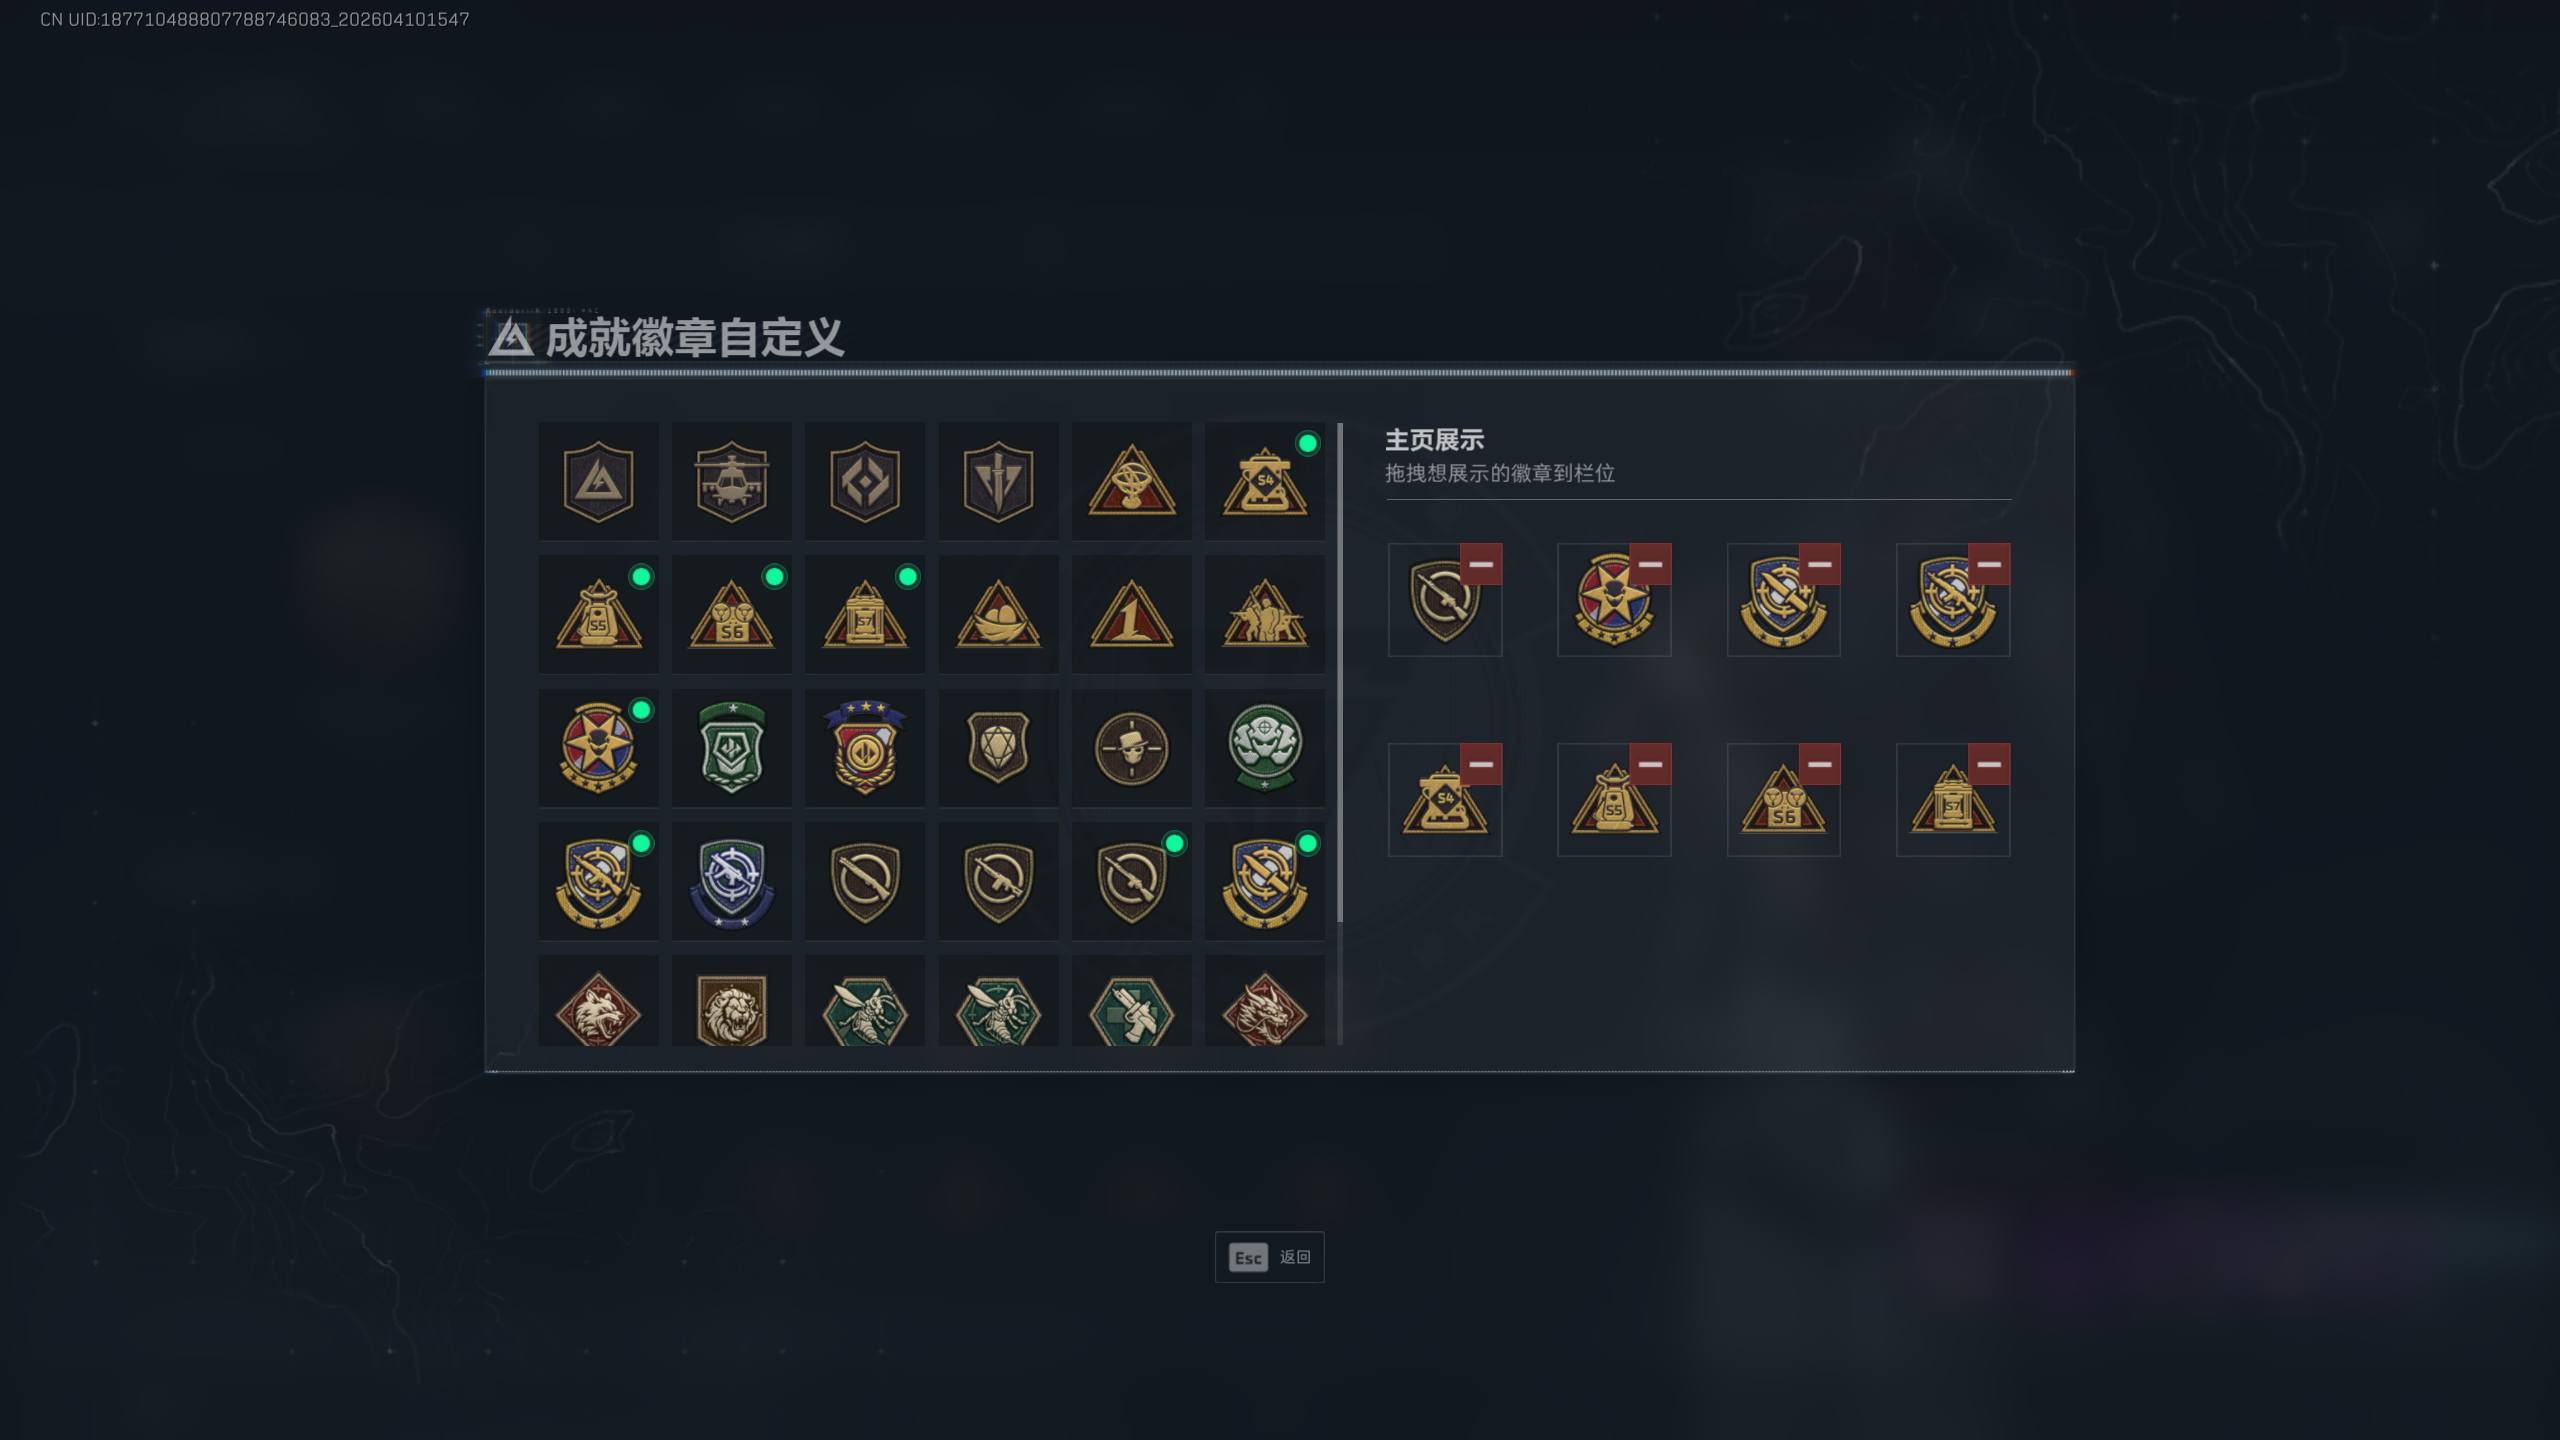Viewport: 2560px width, 1440px height.
Task: Click the white wolf diamond badge
Action: click(598, 1003)
